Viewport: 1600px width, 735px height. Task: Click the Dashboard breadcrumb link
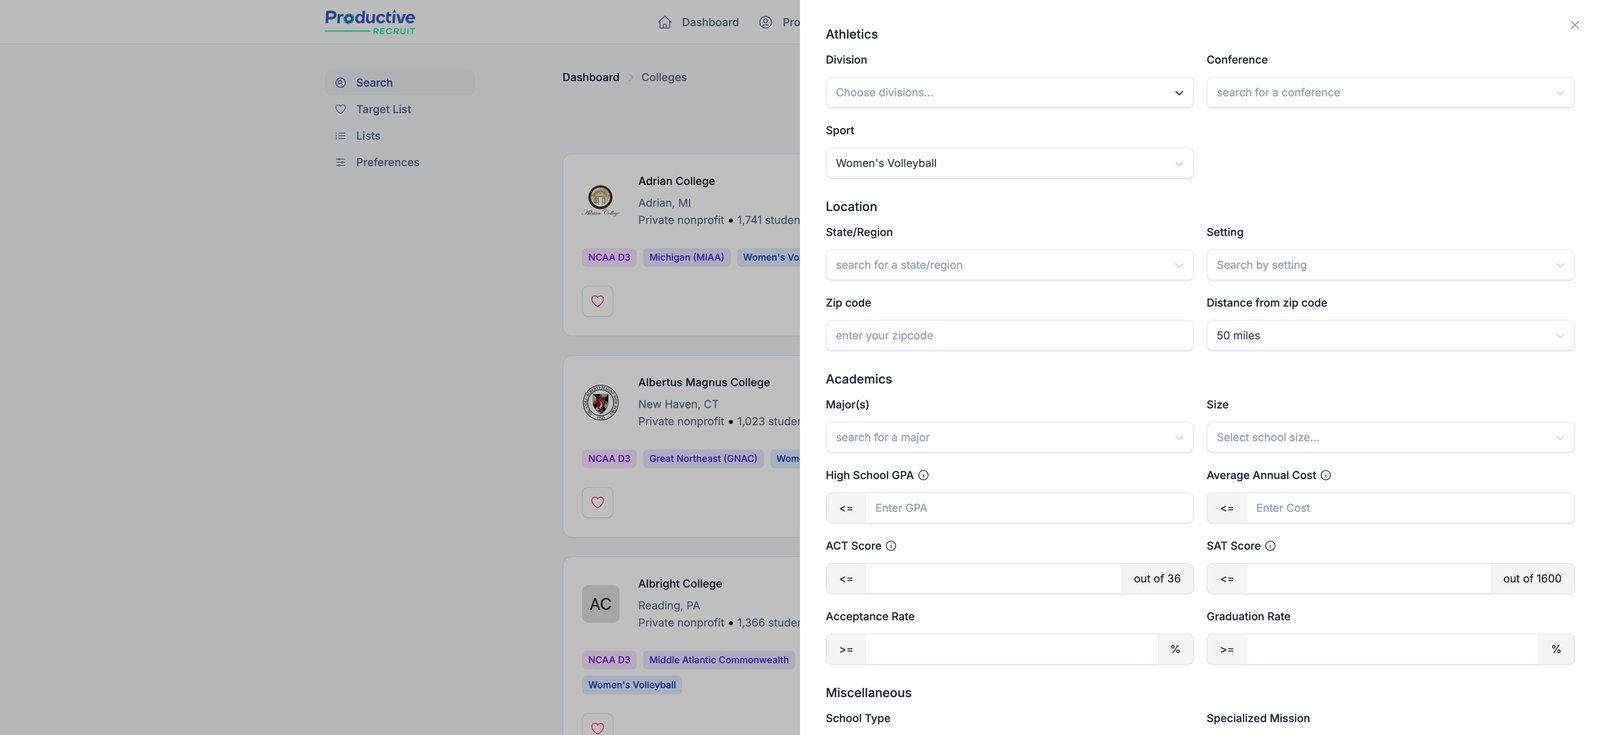coord(591,77)
